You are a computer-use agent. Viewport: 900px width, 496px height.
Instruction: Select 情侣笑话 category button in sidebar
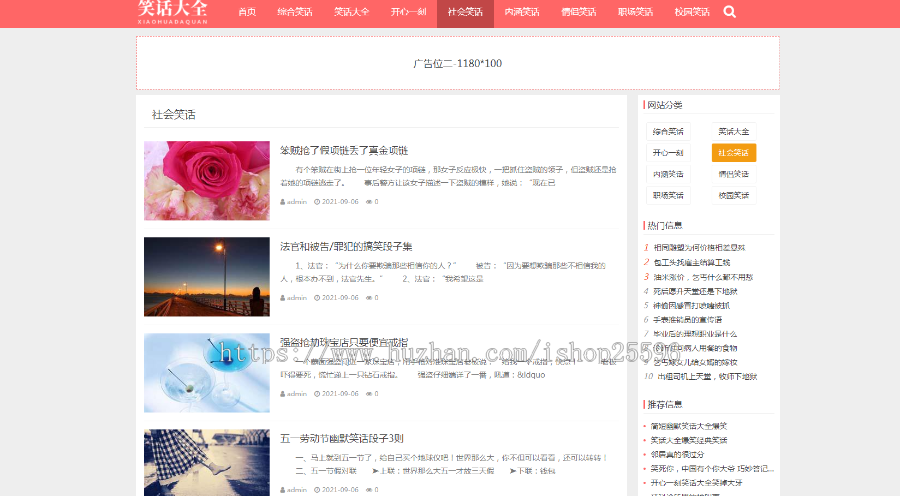[734, 174]
